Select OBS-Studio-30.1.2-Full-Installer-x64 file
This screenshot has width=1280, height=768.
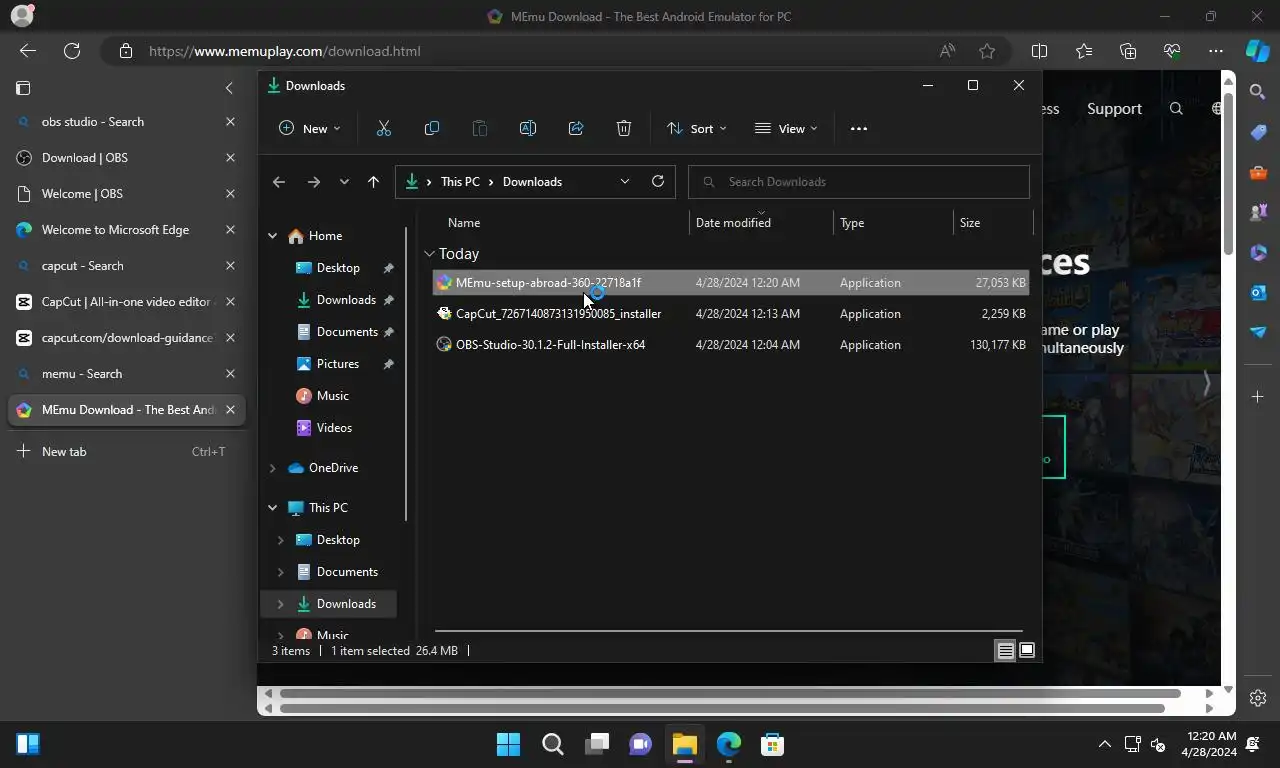730,345
